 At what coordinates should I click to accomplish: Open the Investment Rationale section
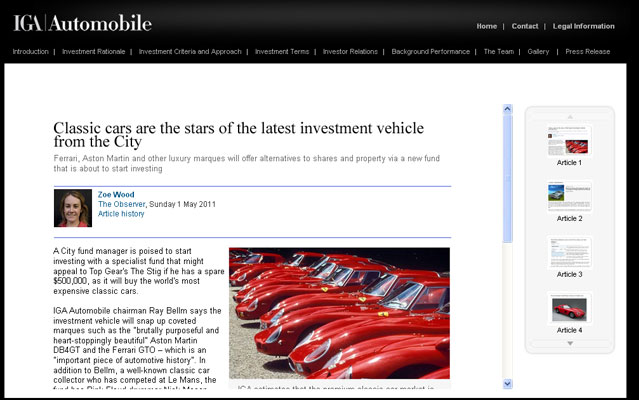pos(94,51)
